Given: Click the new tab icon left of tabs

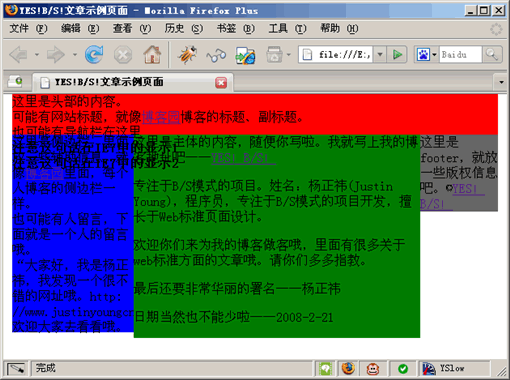Looking at the screenshot, I should [x=15, y=82].
